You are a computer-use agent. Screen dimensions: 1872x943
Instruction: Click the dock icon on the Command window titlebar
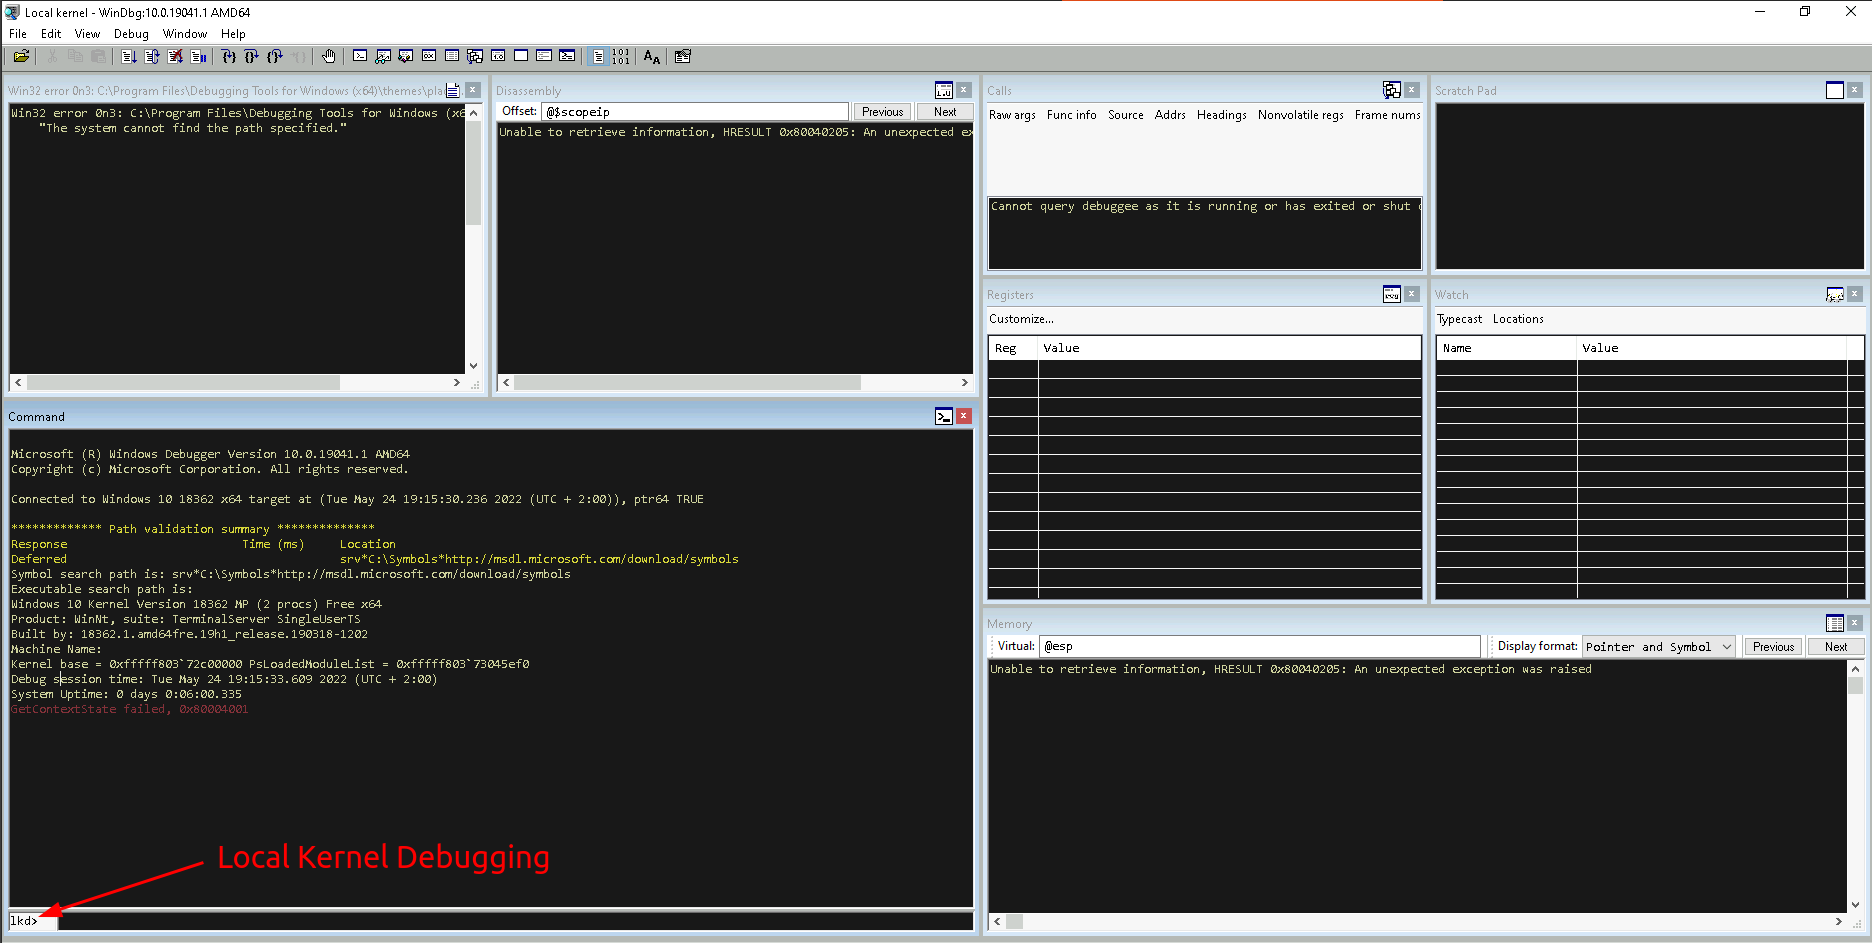(x=943, y=416)
